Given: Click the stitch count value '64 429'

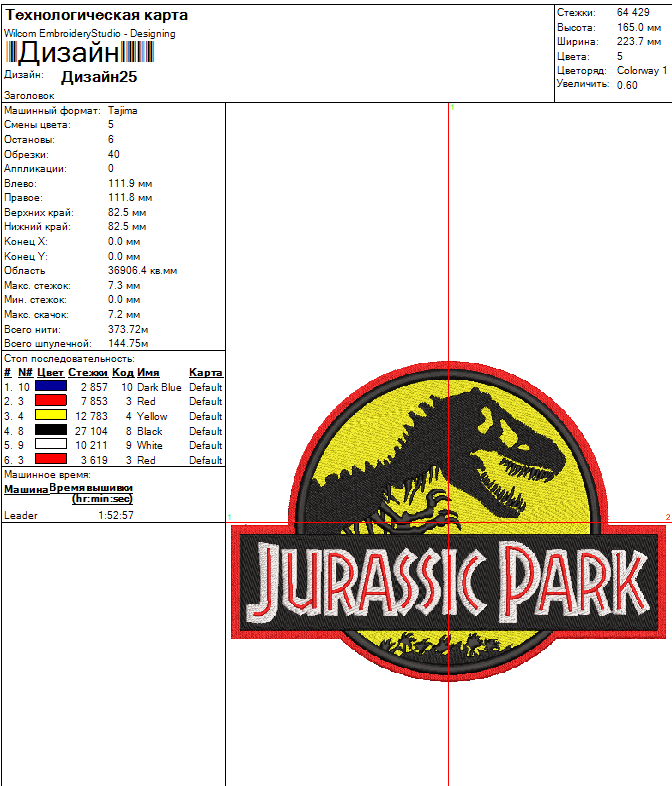Looking at the screenshot, I should (x=633, y=13).
